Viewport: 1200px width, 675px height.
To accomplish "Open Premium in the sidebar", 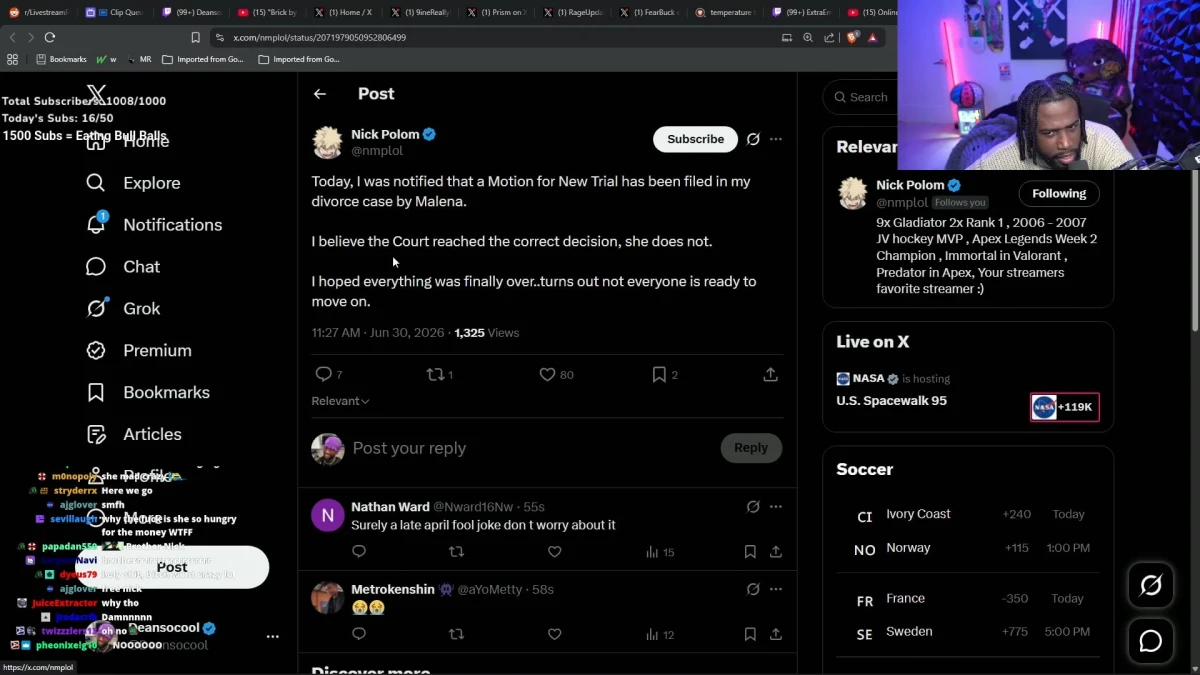I will pos(139,351).
